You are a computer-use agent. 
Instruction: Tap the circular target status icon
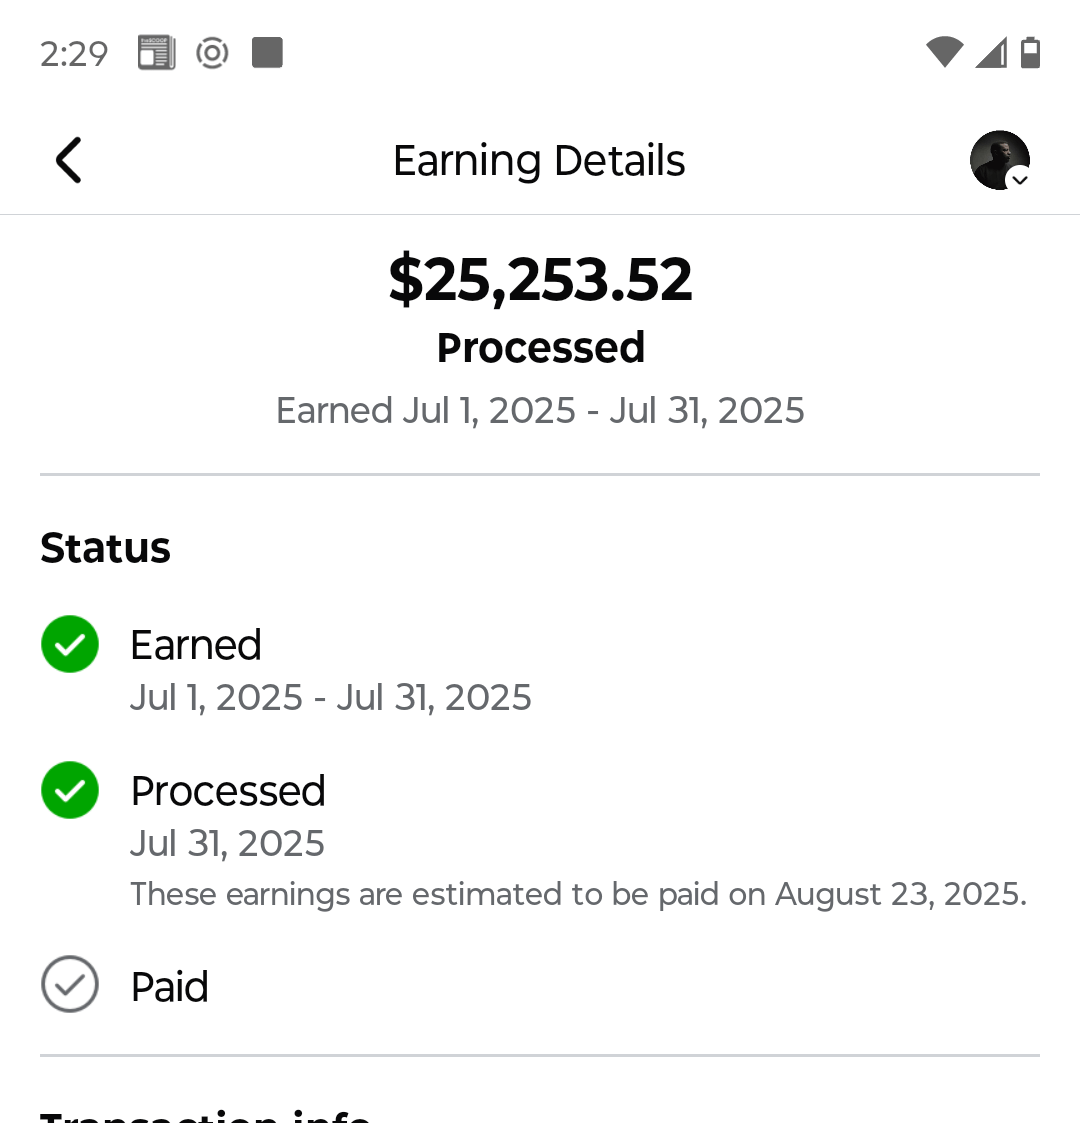212,53
